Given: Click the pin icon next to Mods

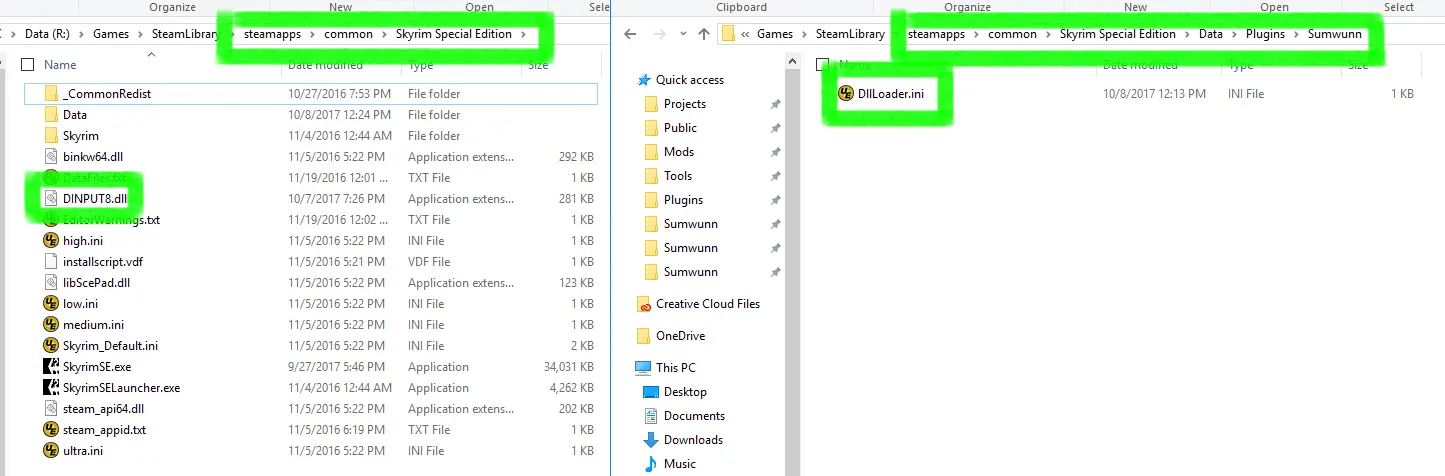Looking at the screenshot, I should pyautogui.click(x=775, y=152).
